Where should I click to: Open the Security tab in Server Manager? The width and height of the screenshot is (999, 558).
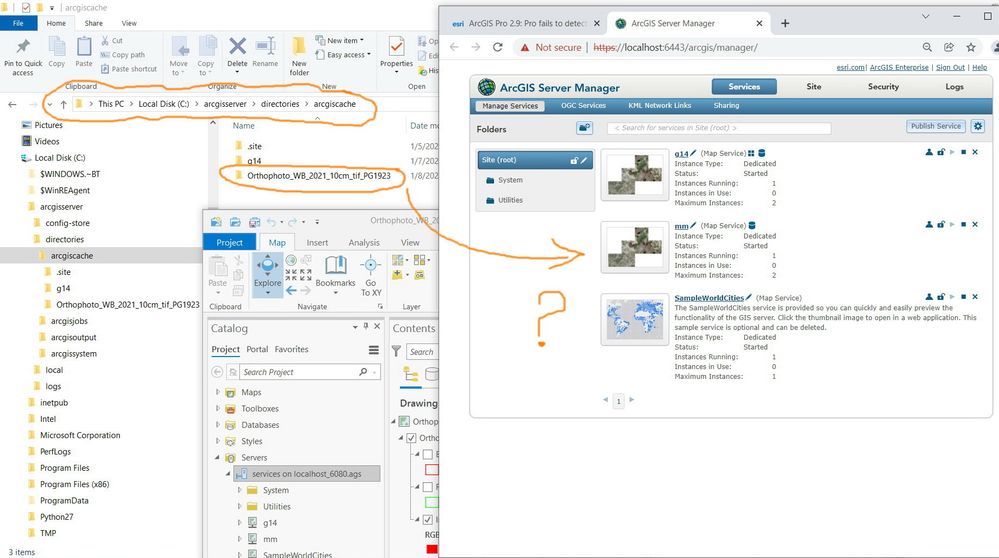(883, 87)
